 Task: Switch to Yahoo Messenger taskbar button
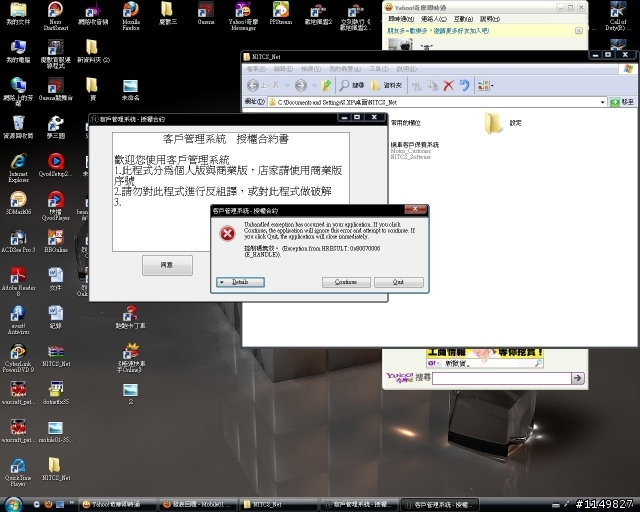[117, 505]
